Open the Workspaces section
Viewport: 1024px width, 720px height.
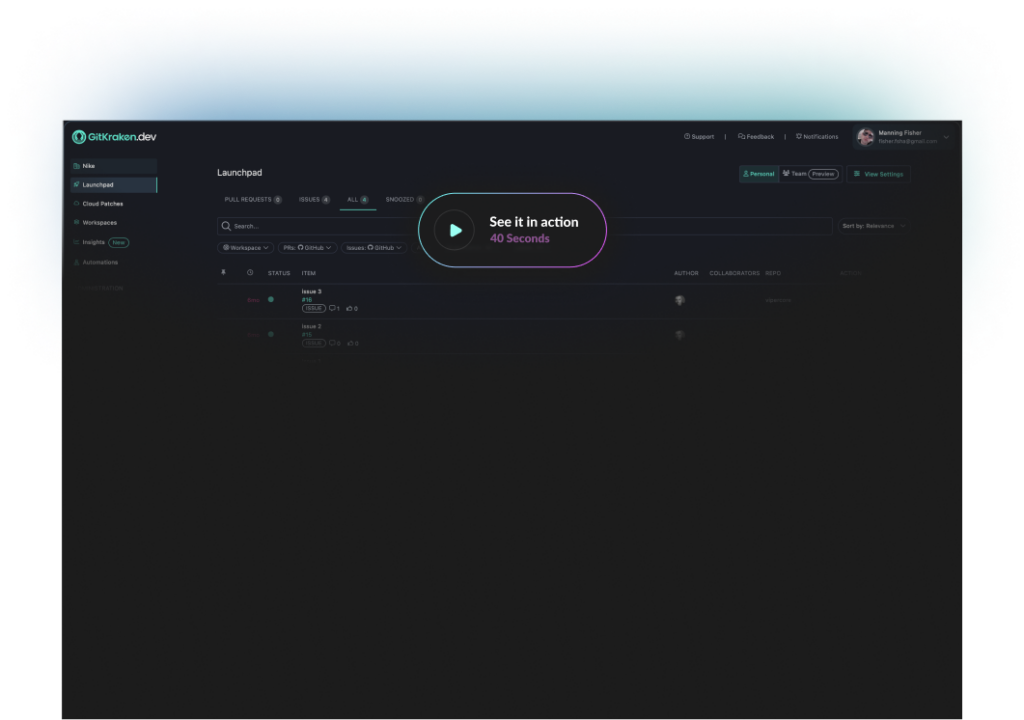coord(100,222)
